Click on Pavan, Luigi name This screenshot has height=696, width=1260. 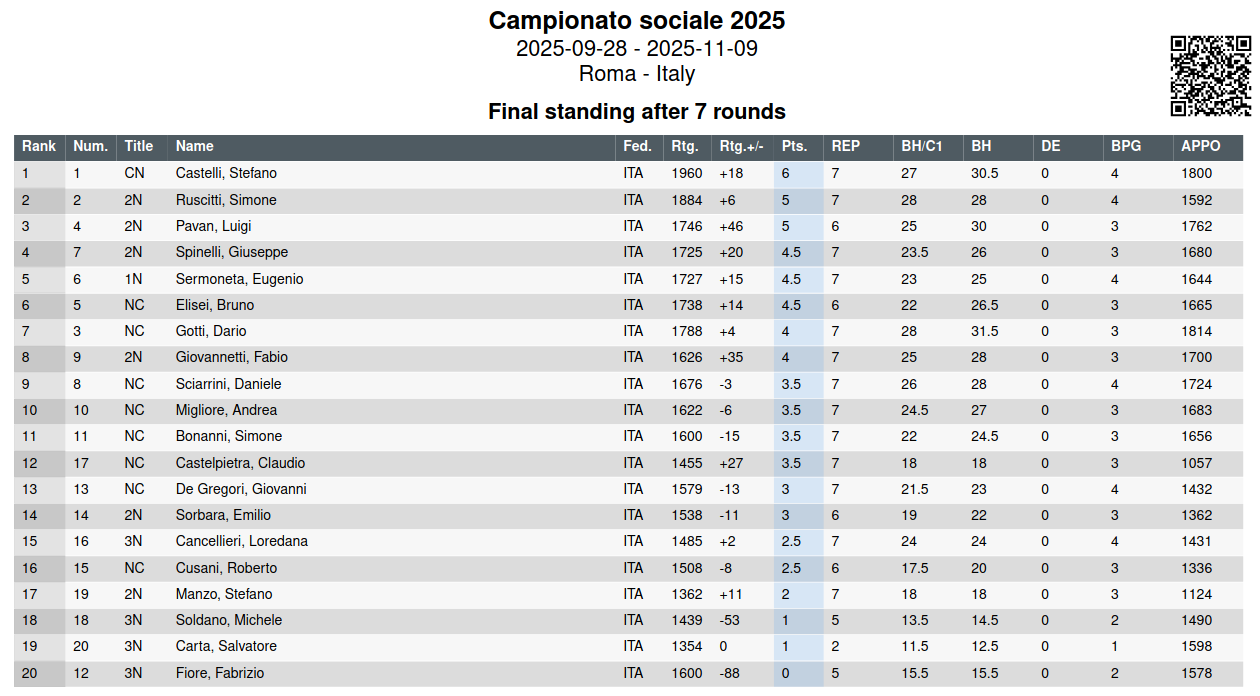(x=213, y=227)
